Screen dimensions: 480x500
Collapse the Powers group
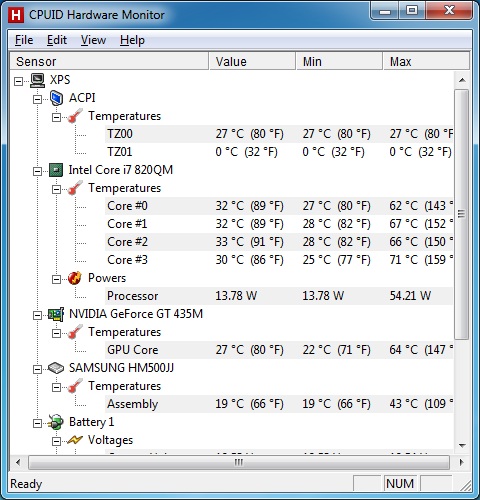(57, 279)
